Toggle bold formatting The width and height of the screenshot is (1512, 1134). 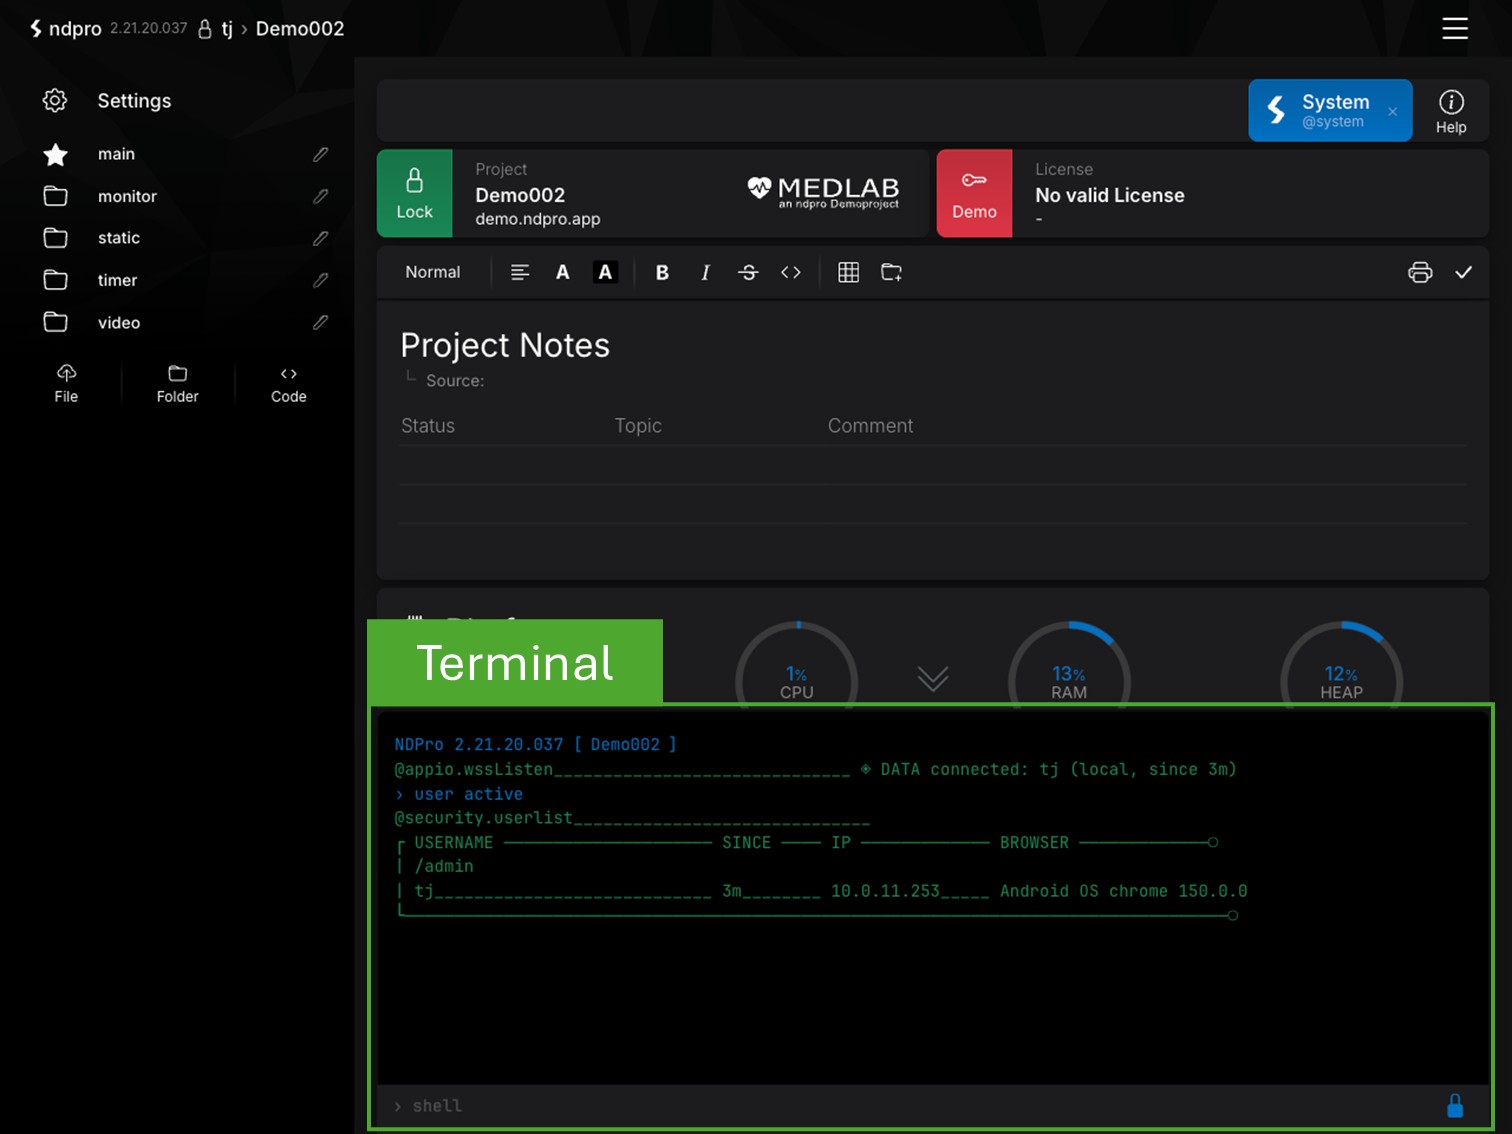click(x=662, y=272)
